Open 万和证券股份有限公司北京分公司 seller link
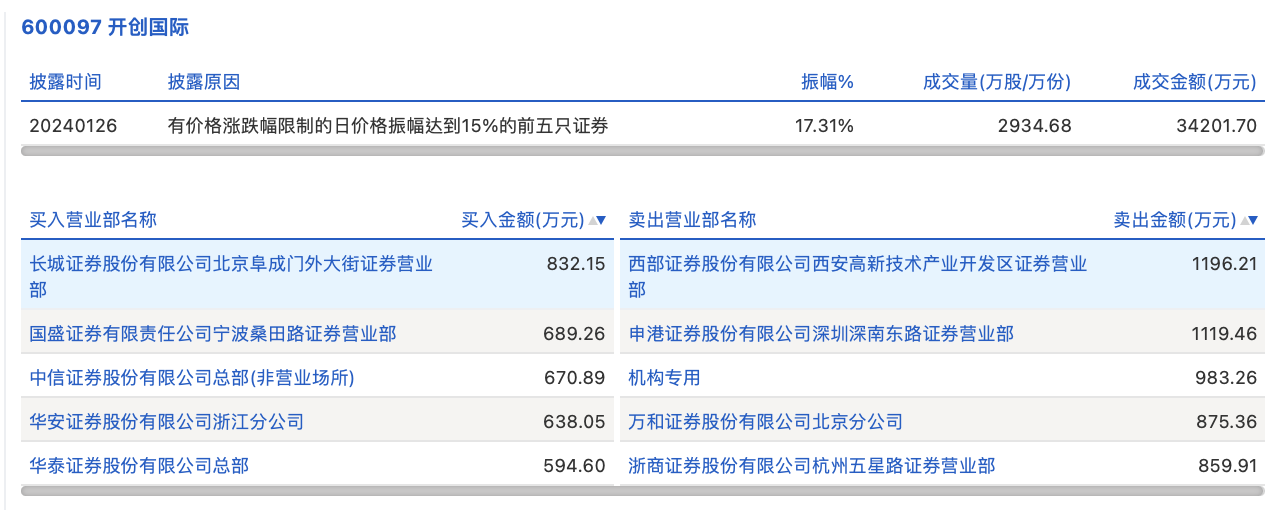Screen dimensions: 1276x510 (x=765, y=421)
